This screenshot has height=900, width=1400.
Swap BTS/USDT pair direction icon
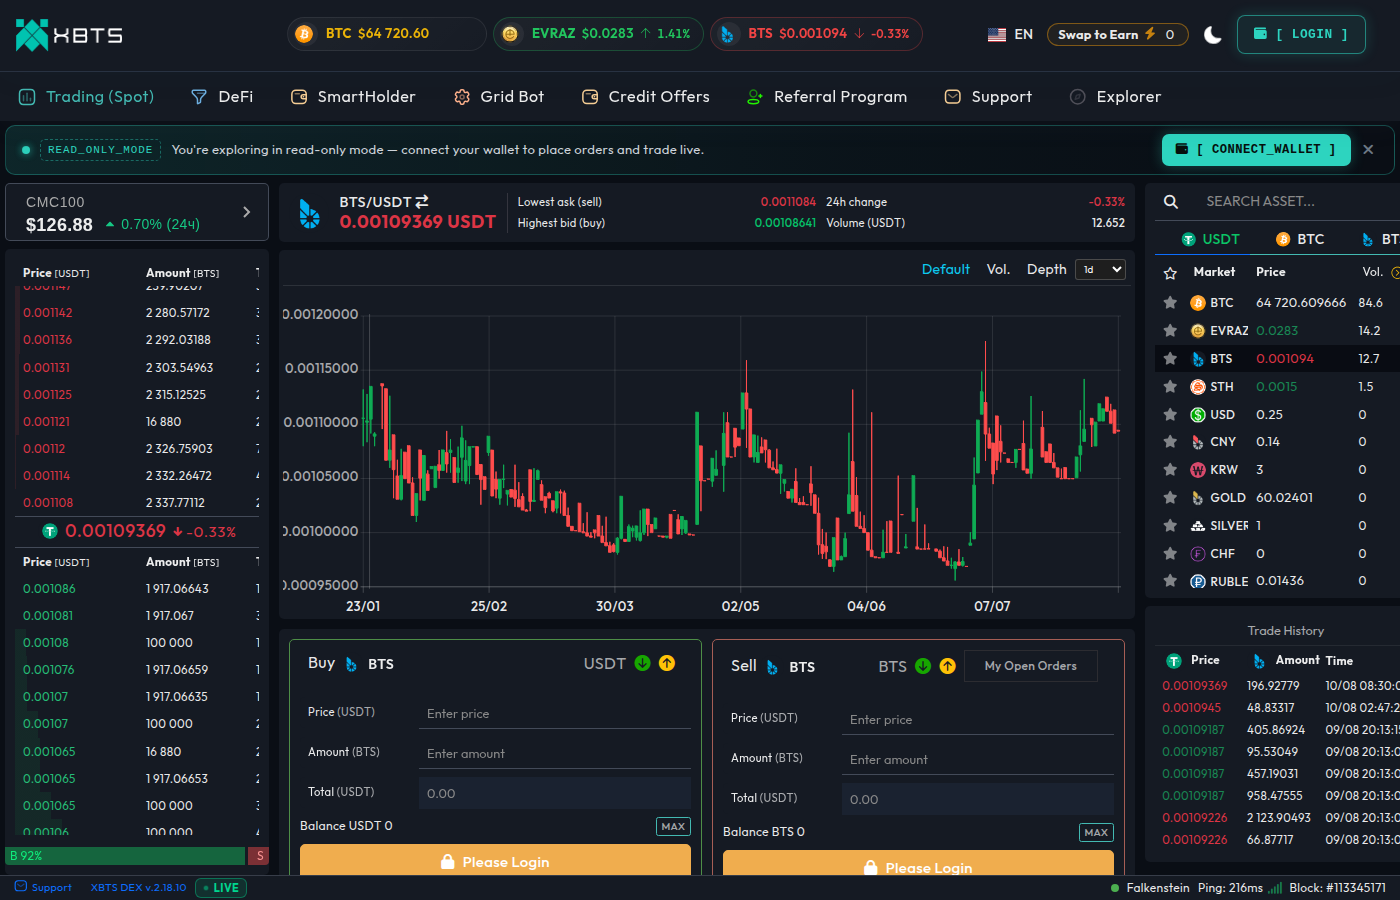pyautogui.click(x=422, y=201)
